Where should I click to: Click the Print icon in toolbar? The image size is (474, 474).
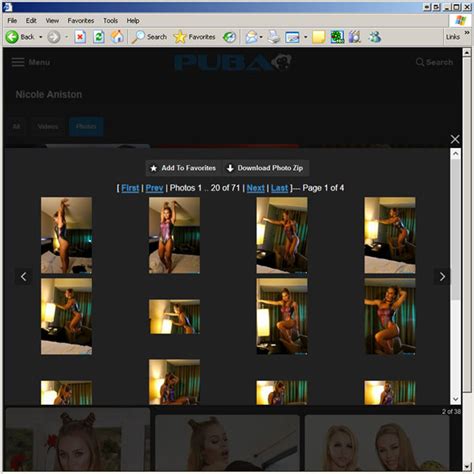pos(274,37)
